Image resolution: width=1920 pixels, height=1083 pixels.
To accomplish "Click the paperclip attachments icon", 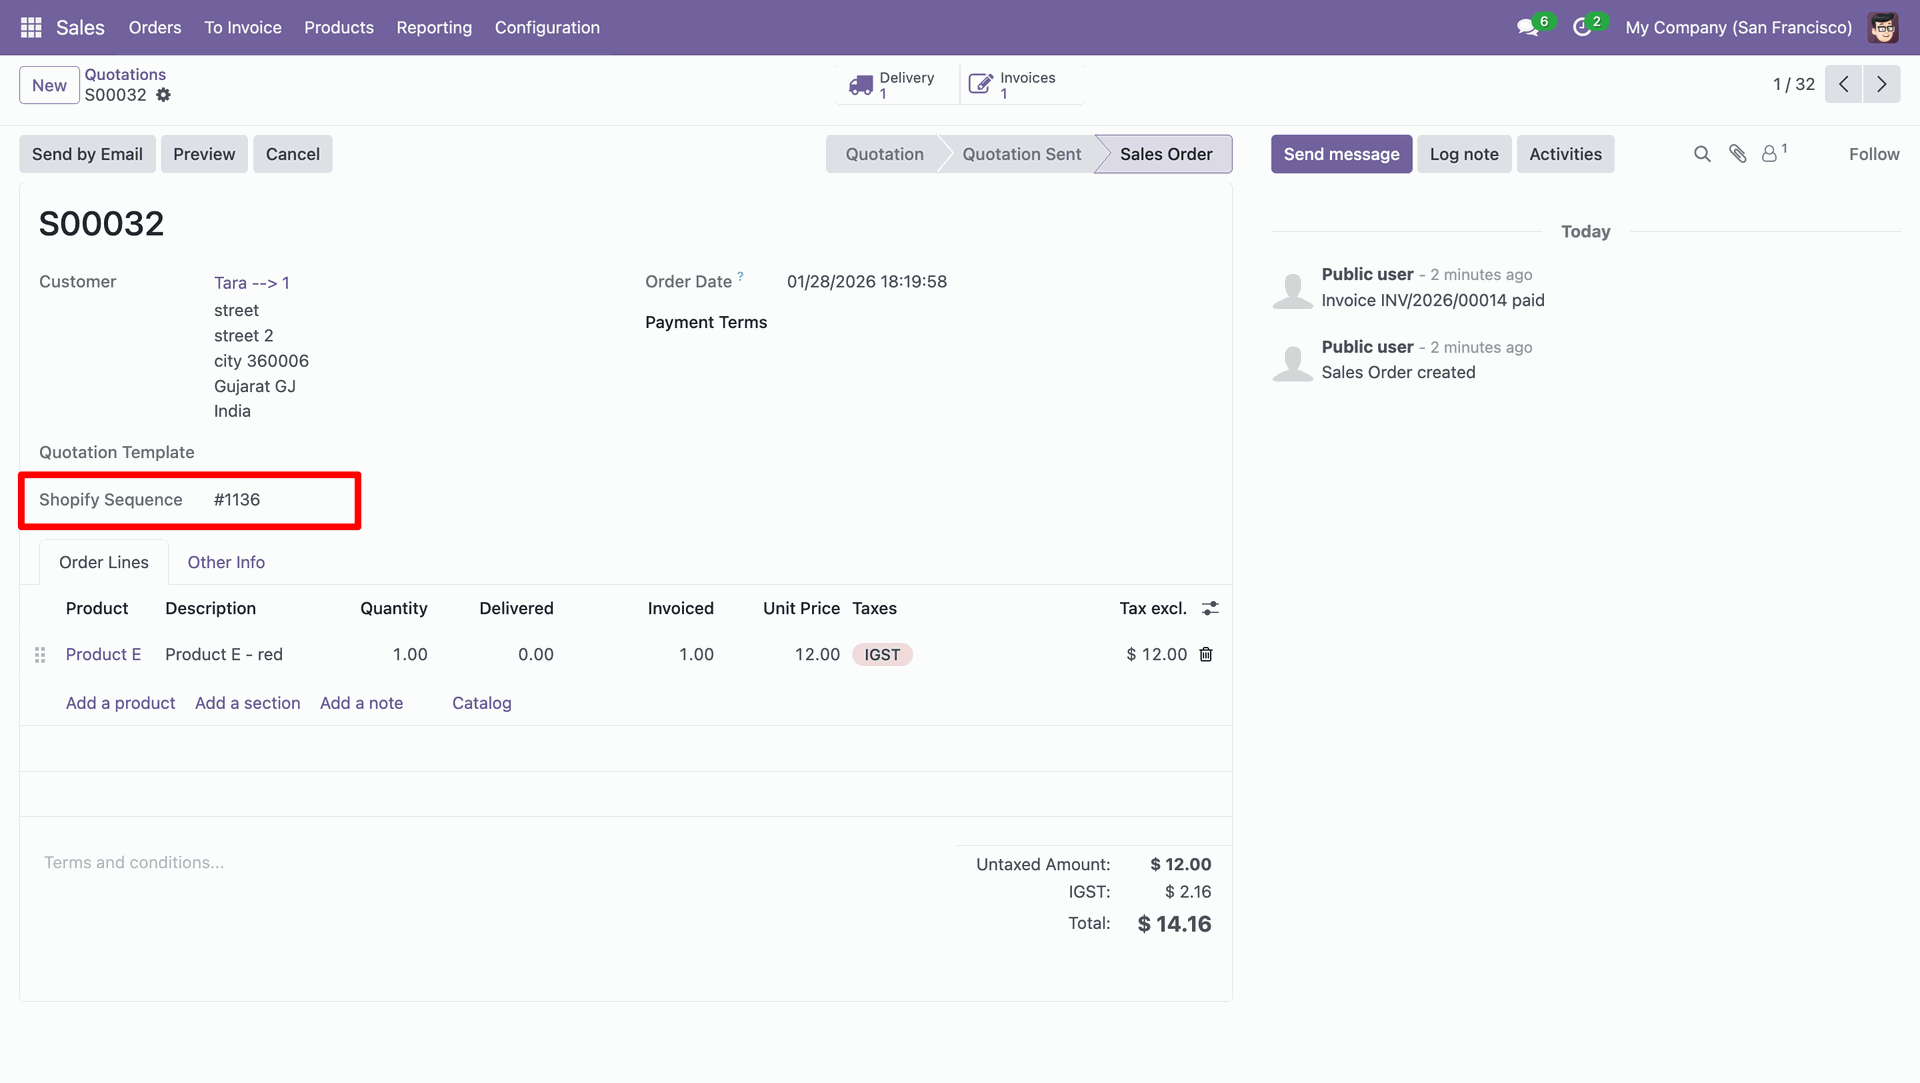I will pyautogui.click(x=1738, y=154).
